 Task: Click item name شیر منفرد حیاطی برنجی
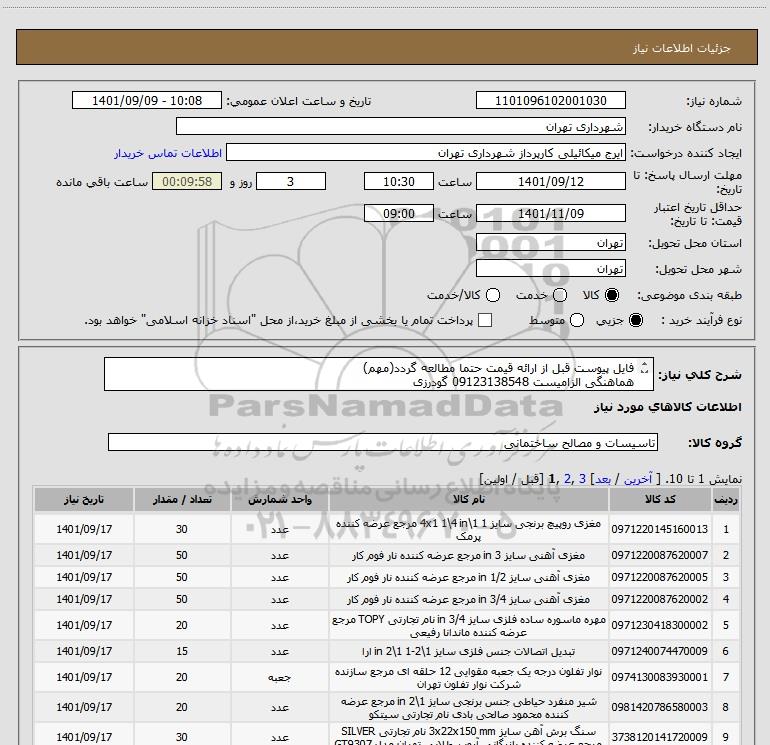pyautogui.click(x=468, y=708)
